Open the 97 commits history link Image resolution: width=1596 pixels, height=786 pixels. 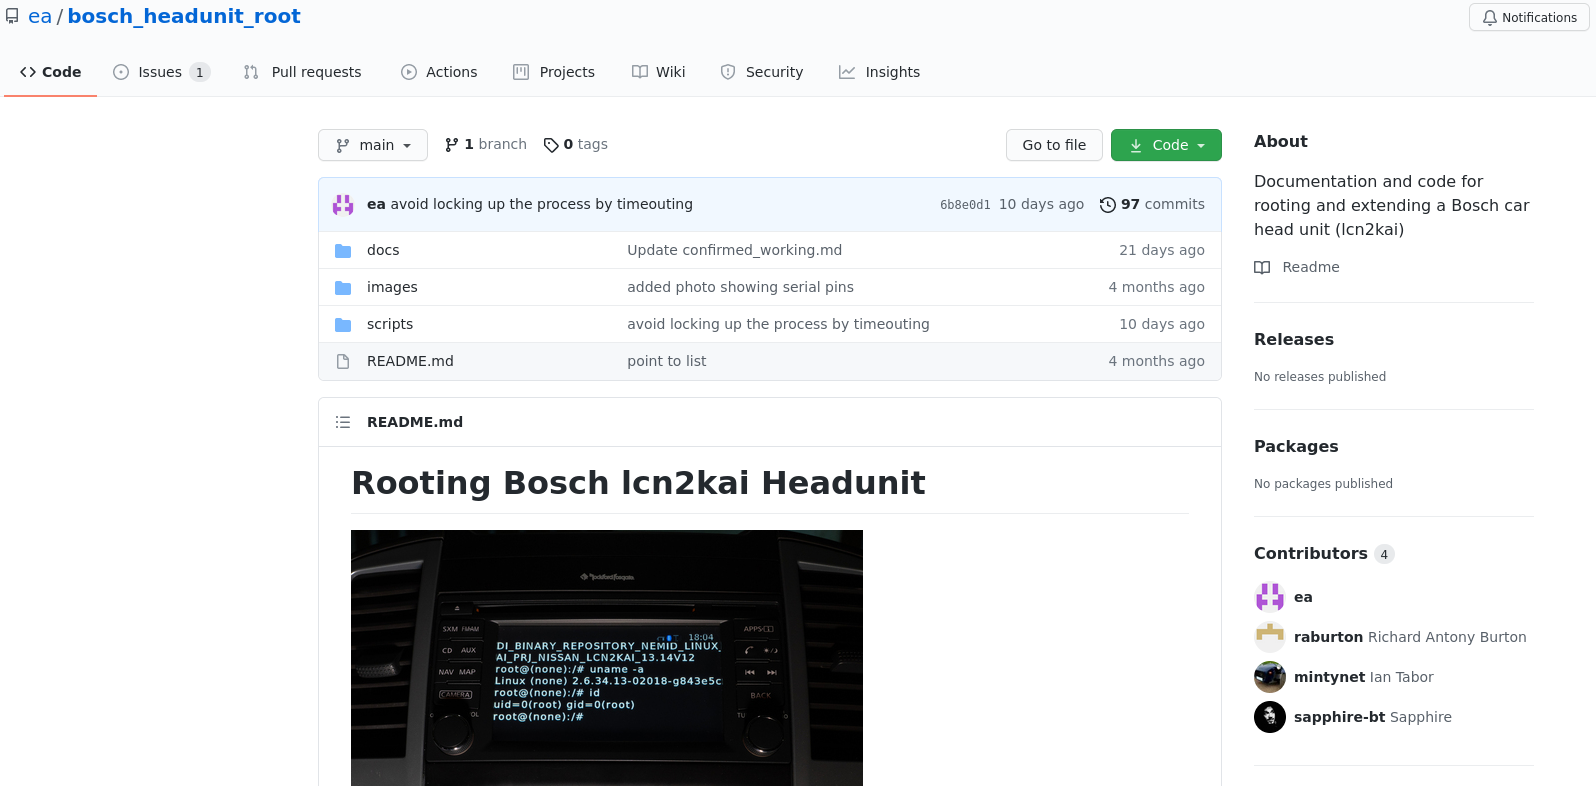(x=1152, y=204)
